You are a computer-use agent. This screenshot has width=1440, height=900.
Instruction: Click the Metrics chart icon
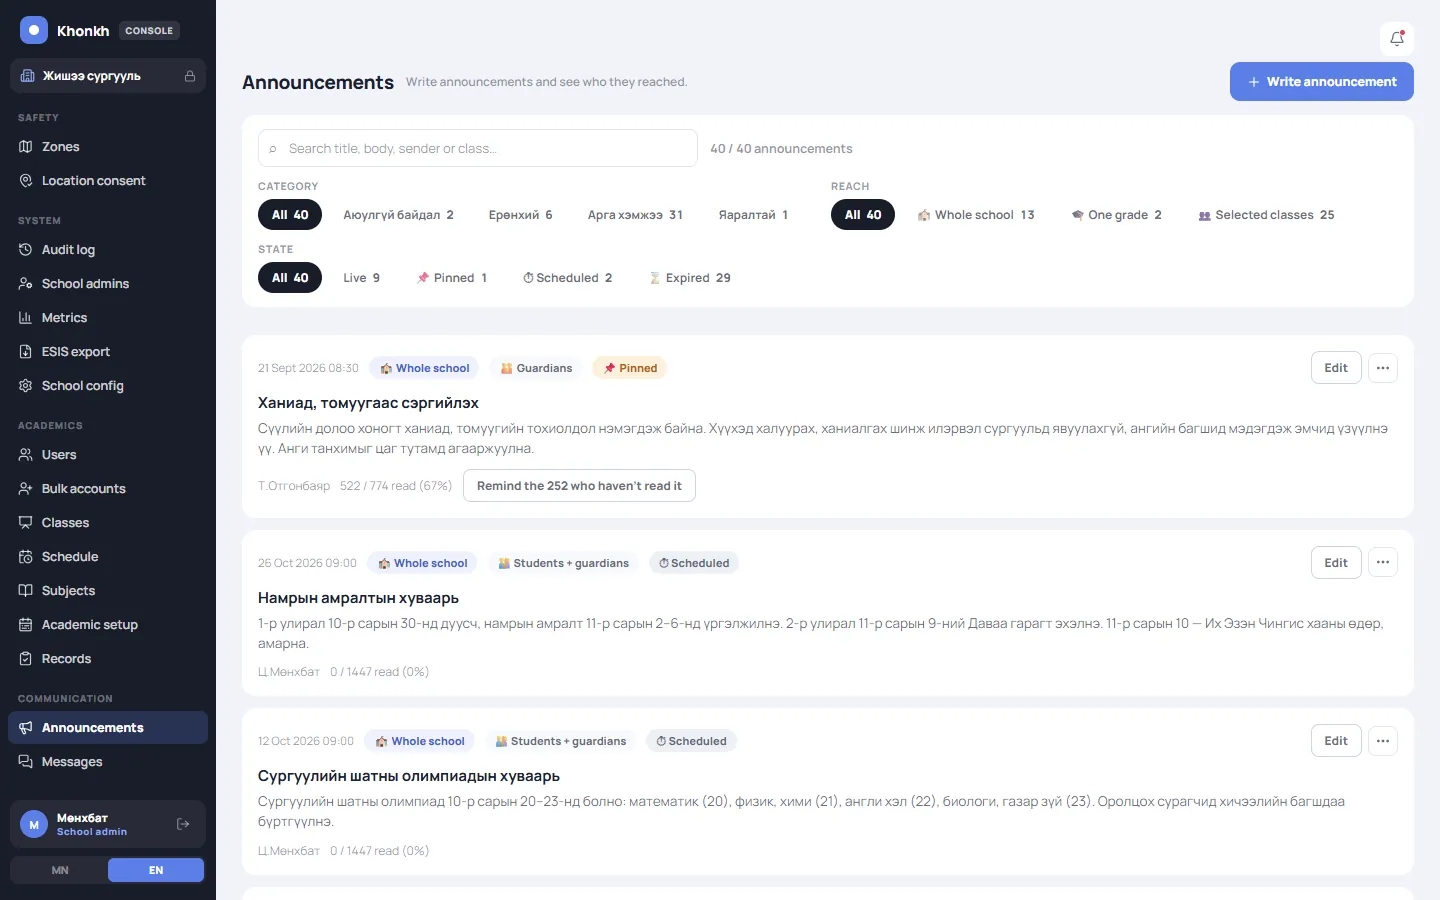[26, 318]
